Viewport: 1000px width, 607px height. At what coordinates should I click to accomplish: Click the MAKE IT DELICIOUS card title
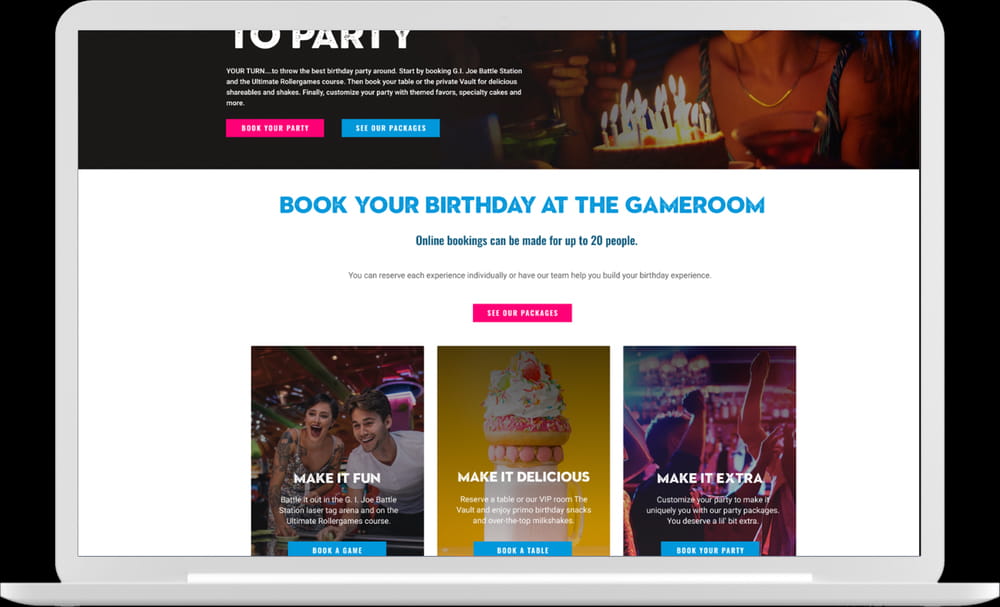(x=524, y=477)
